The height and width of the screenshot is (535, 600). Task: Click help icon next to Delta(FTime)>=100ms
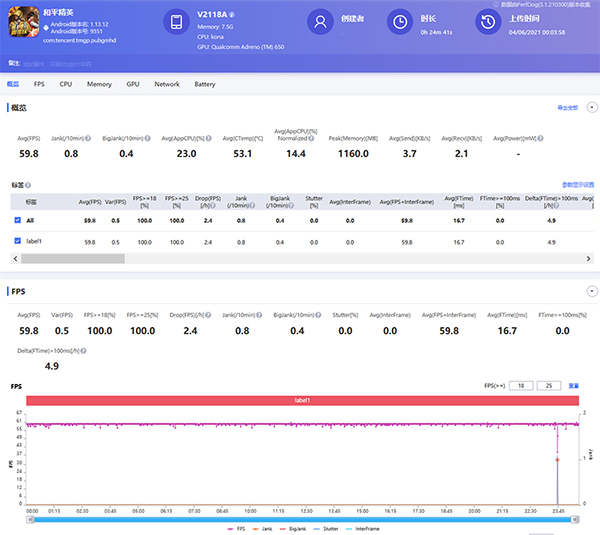(83, 351)
